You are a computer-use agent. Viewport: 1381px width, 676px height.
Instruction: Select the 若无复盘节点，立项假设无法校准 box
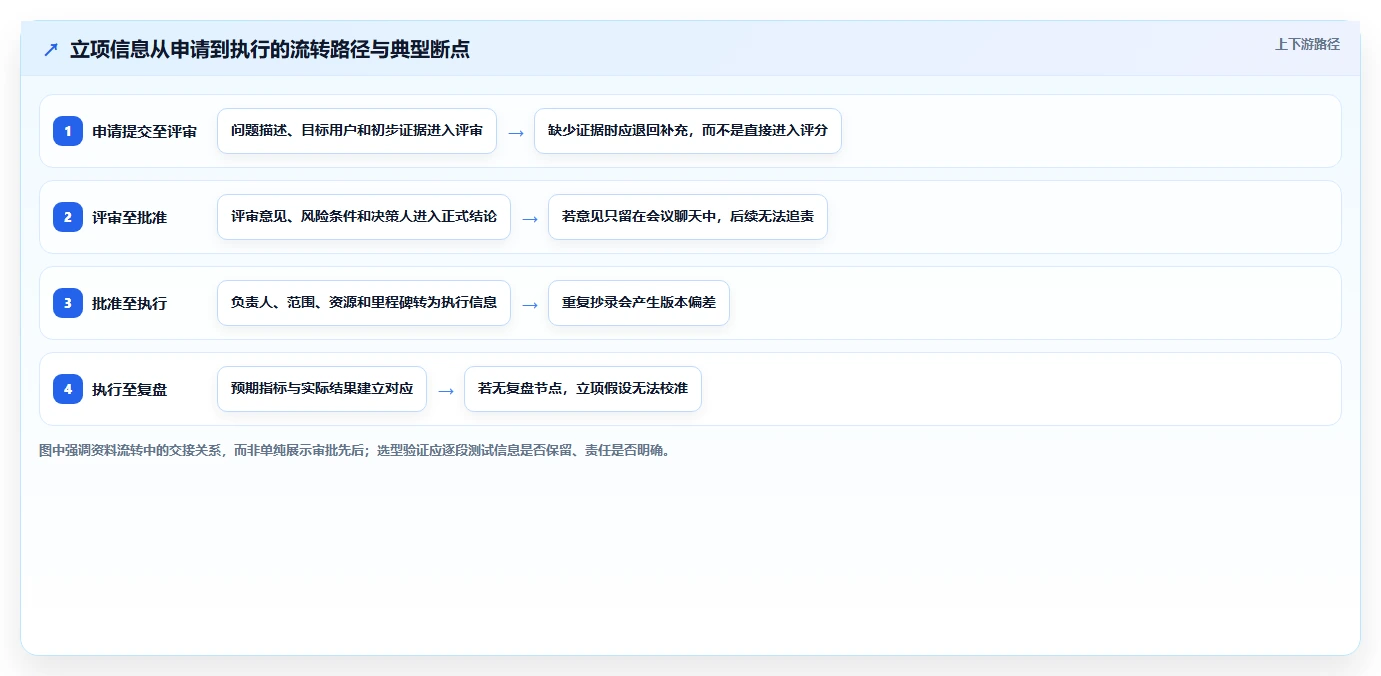pyautogui.click(x=583, y=389)
